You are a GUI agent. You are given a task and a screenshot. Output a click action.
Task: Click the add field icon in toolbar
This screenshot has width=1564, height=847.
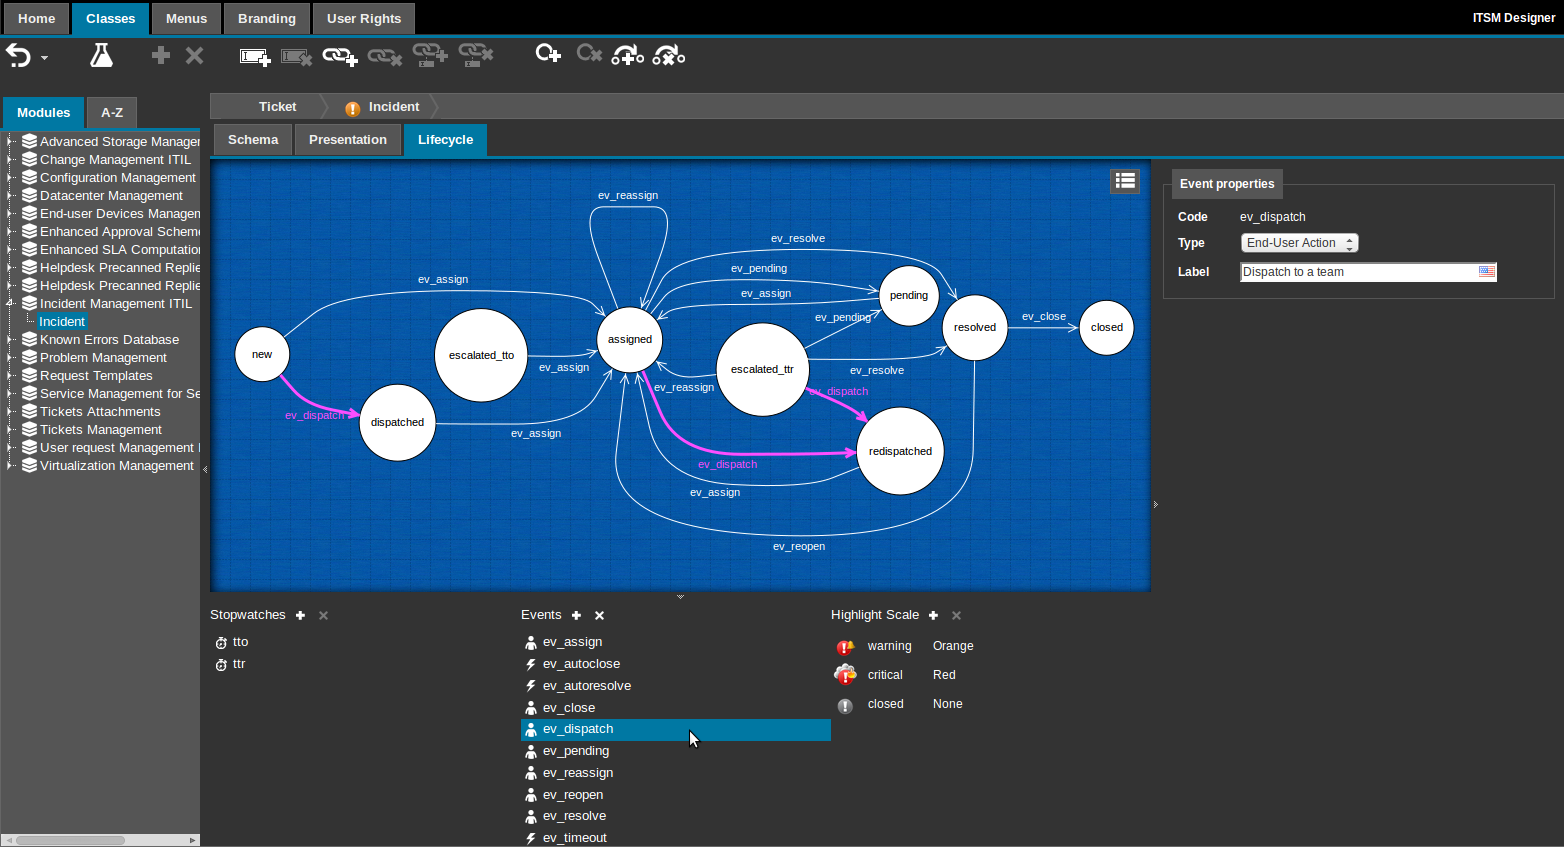pos(255,57)
